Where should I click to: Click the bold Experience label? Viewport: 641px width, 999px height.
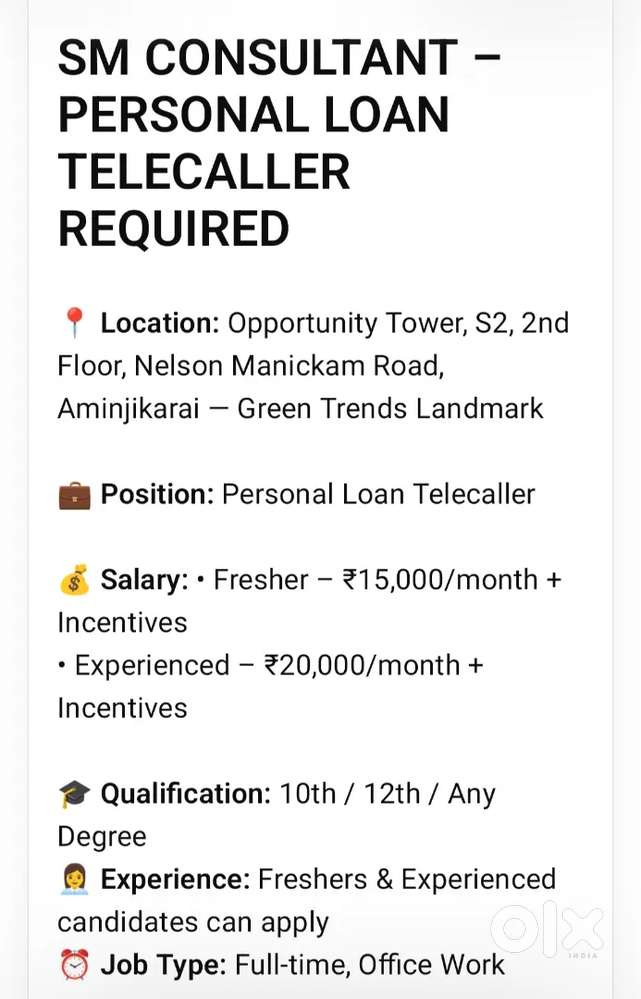(x=176, y=879)
